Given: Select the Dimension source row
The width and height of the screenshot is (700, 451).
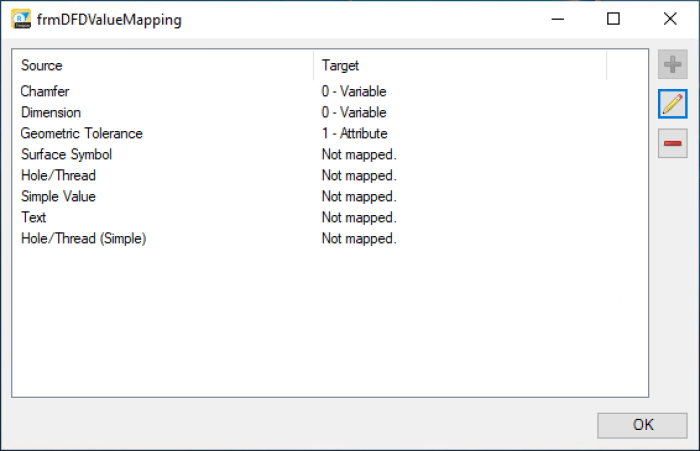Looking at the screenshot, I should pyautogui.click(x=51, y=112).
